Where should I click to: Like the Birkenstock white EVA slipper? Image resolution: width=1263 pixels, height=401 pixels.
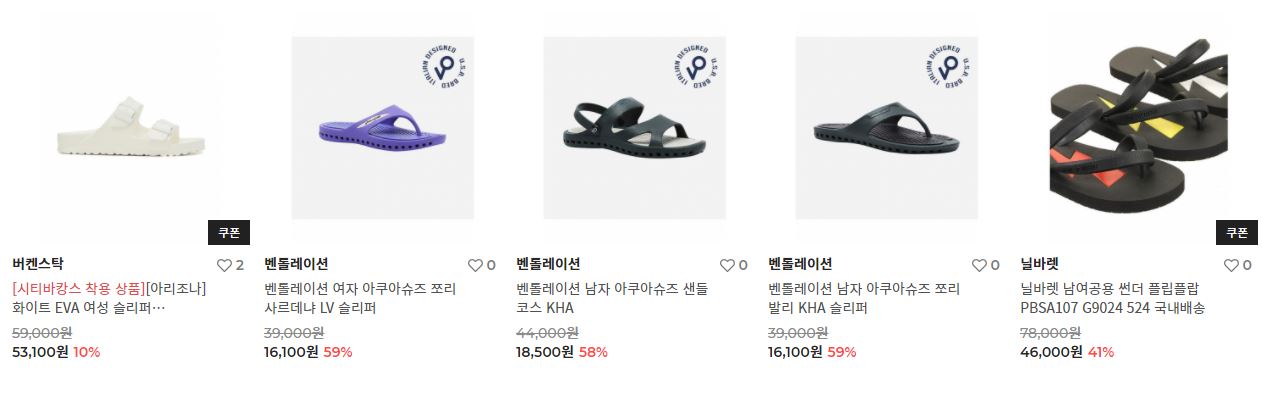click(x=224, y=265)
